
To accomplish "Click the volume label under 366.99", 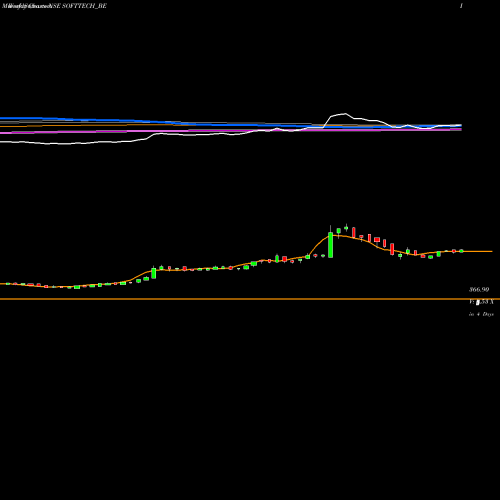I will pos(481,302).
